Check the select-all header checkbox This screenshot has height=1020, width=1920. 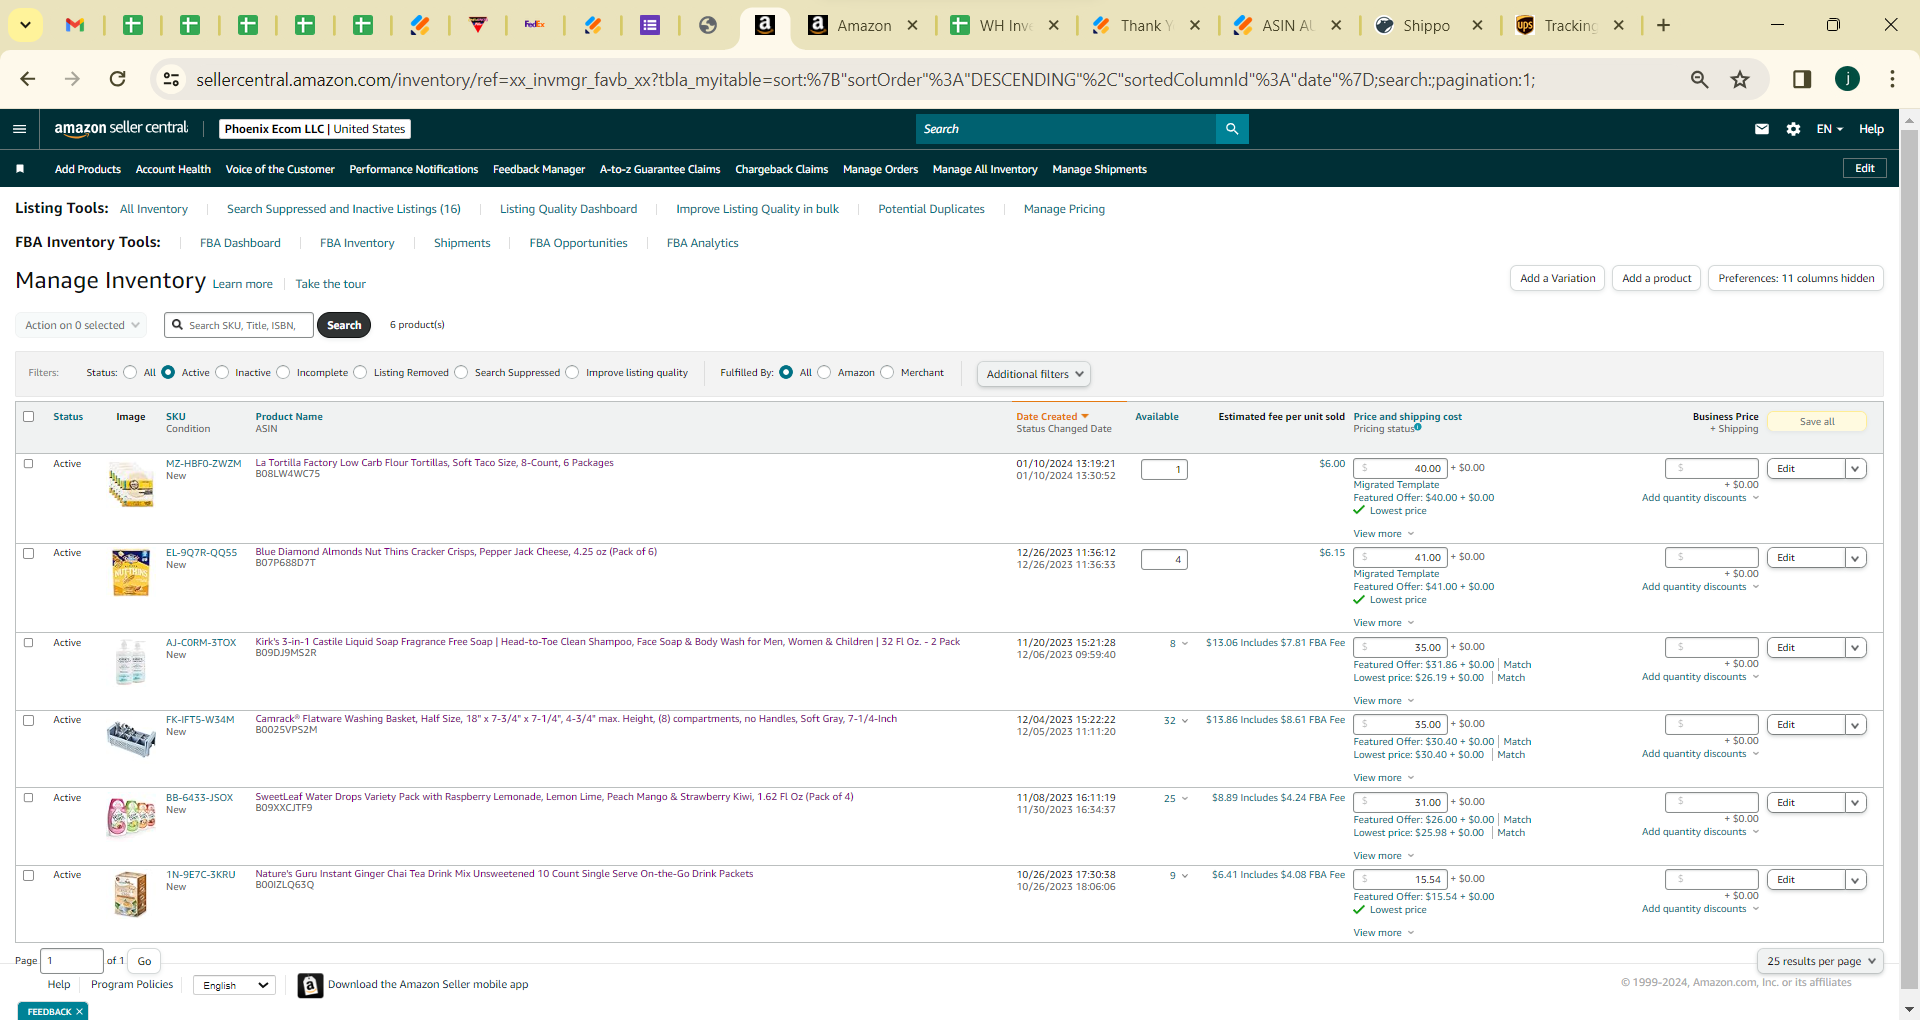tap(28, 417)
